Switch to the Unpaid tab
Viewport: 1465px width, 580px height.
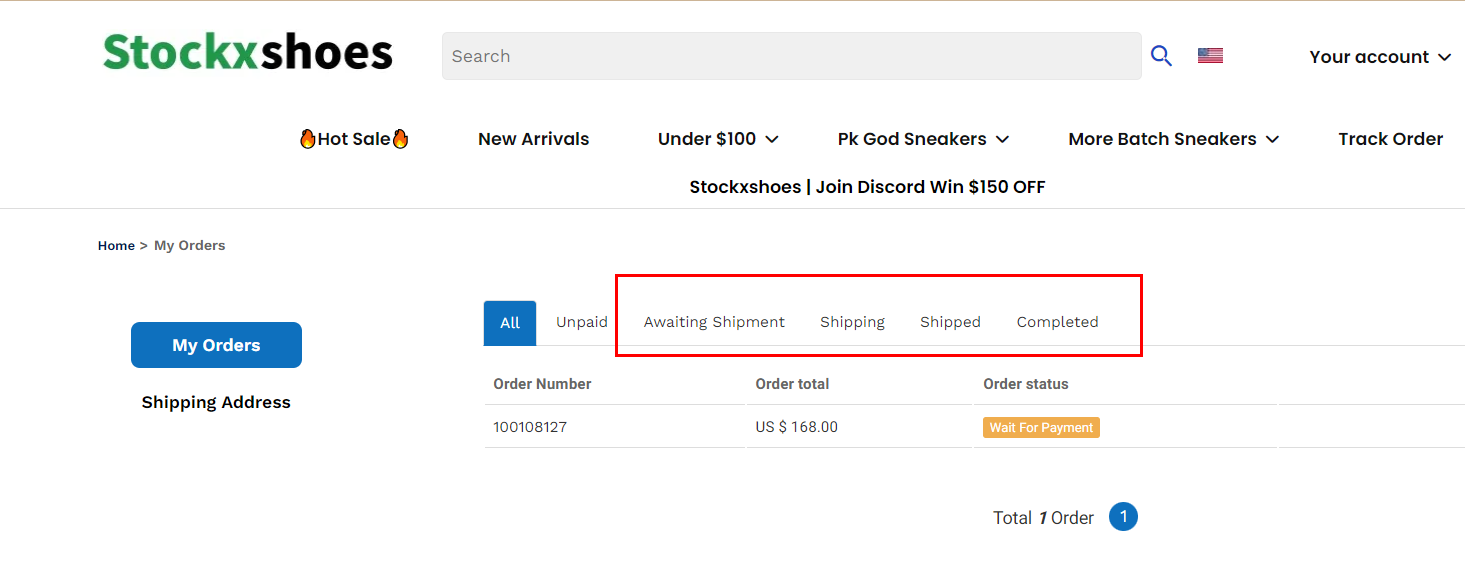click(x=582, y=322)
